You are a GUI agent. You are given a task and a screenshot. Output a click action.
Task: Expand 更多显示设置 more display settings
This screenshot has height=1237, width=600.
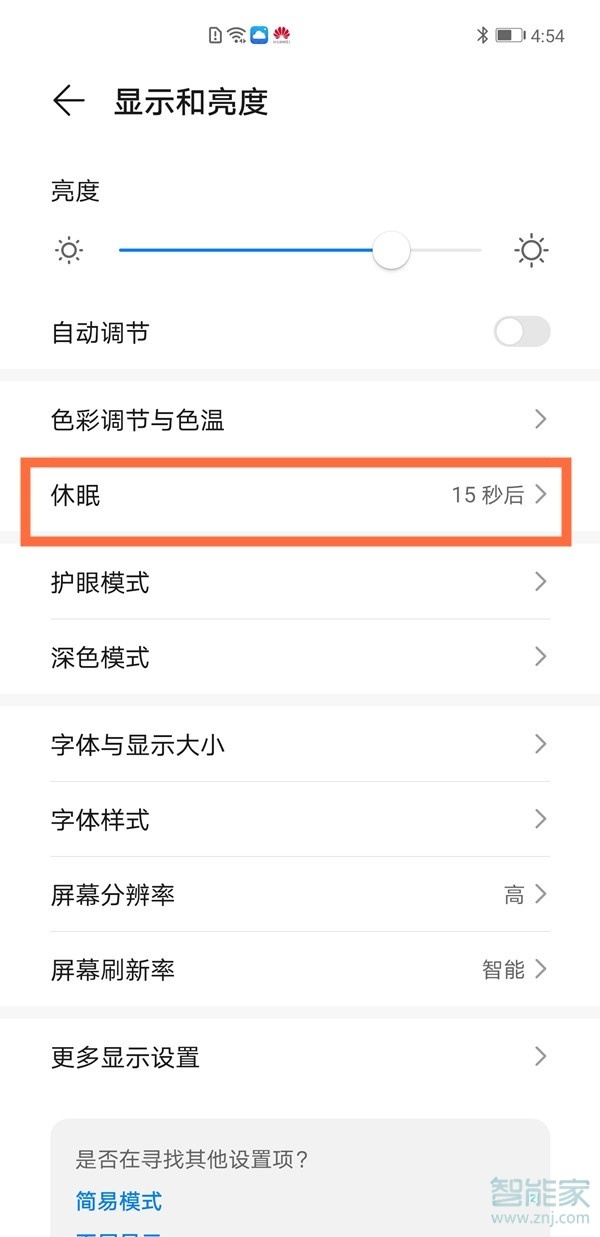(300, 1056)
